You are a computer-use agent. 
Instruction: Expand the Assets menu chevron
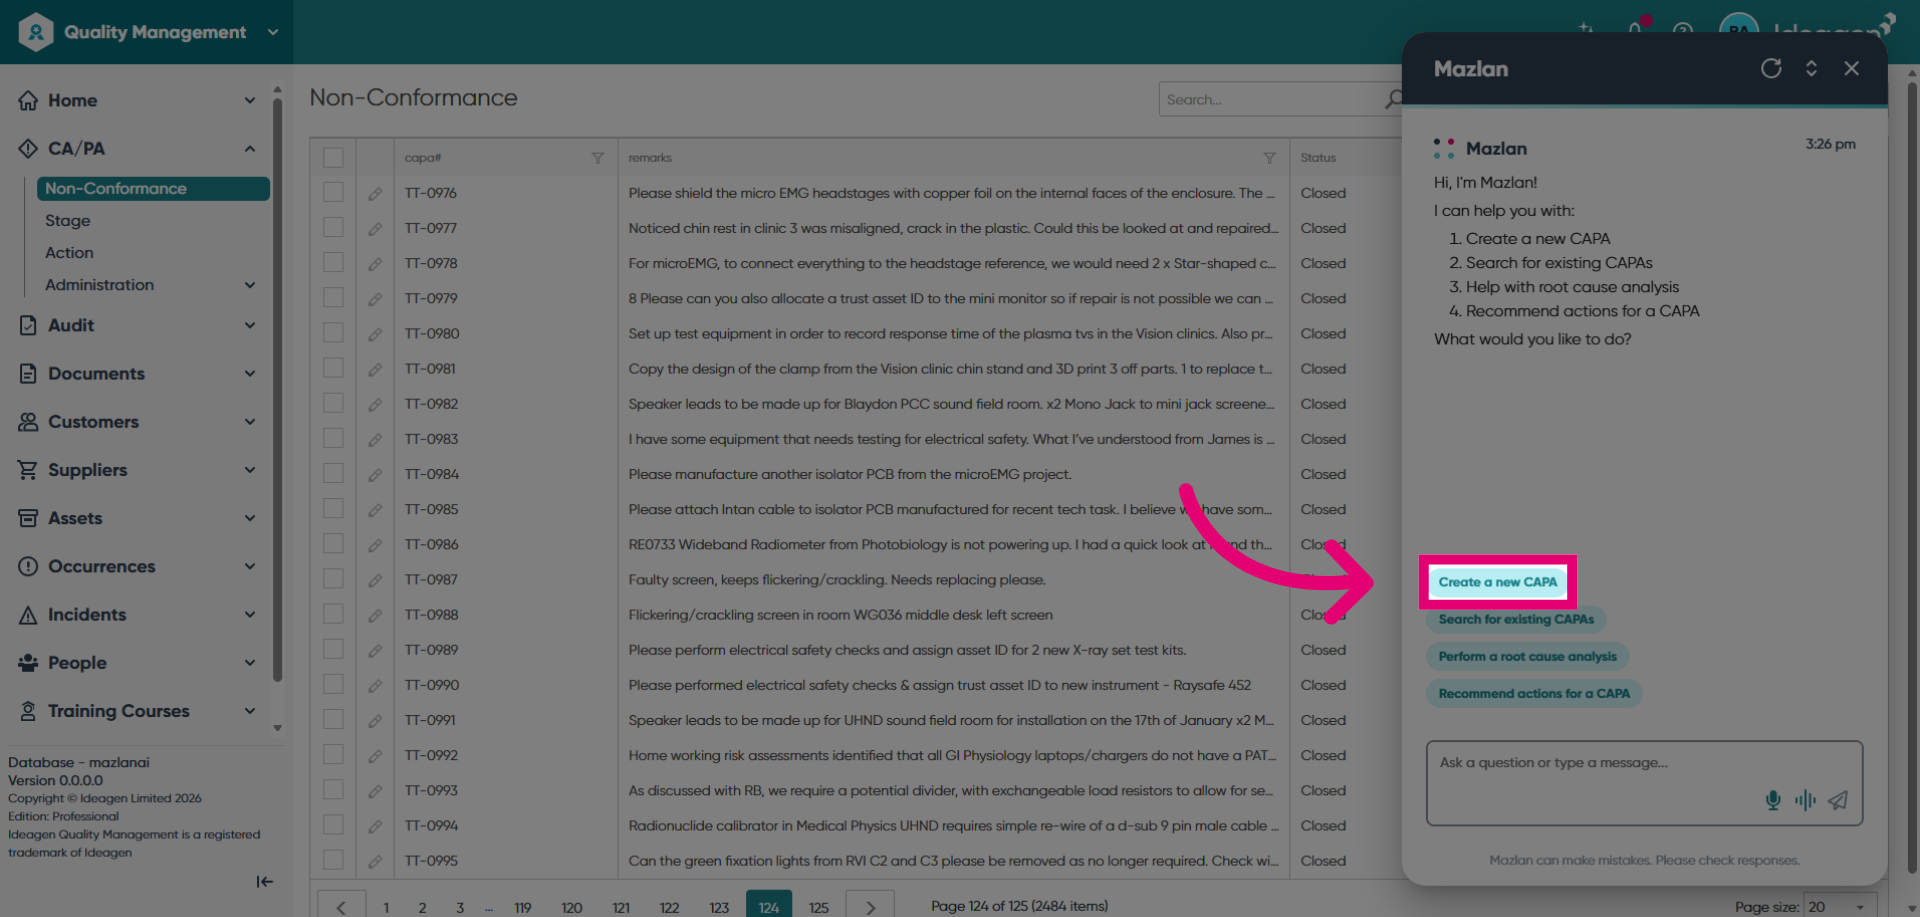250,518
